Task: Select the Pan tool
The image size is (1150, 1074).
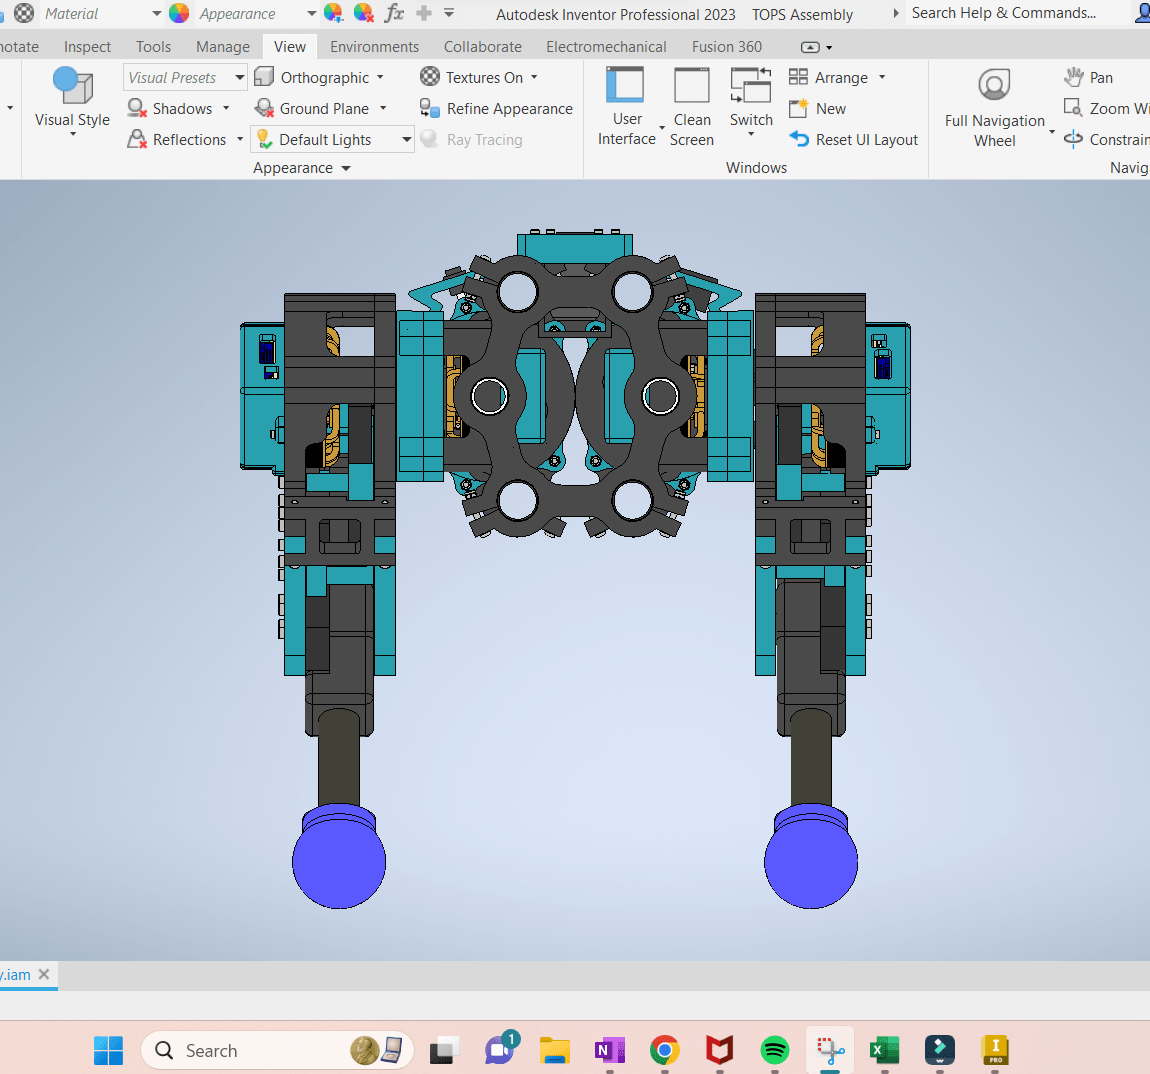Action: tap(1089, 78)
